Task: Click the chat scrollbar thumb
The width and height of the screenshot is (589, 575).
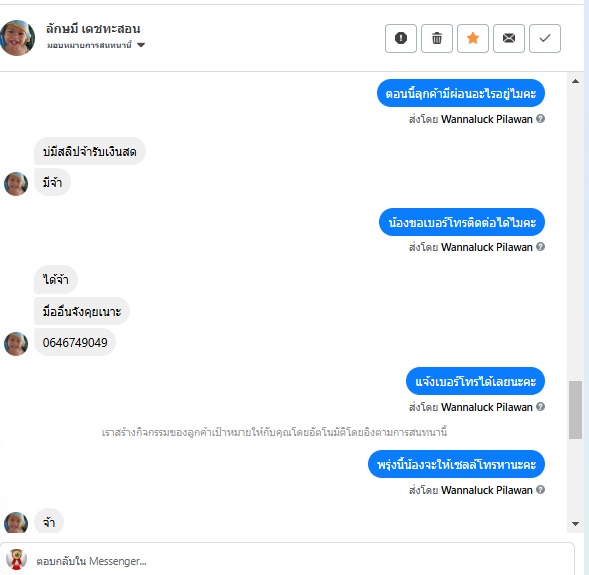Action: tap(575, 410)
